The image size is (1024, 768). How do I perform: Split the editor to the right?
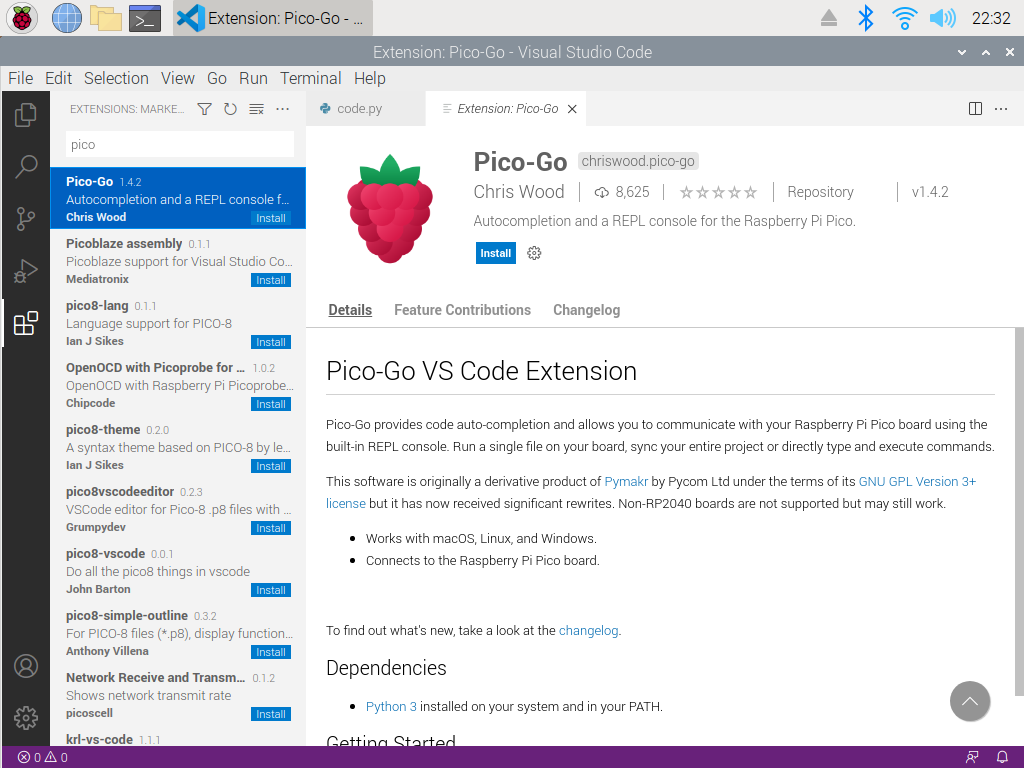point(975,108)
